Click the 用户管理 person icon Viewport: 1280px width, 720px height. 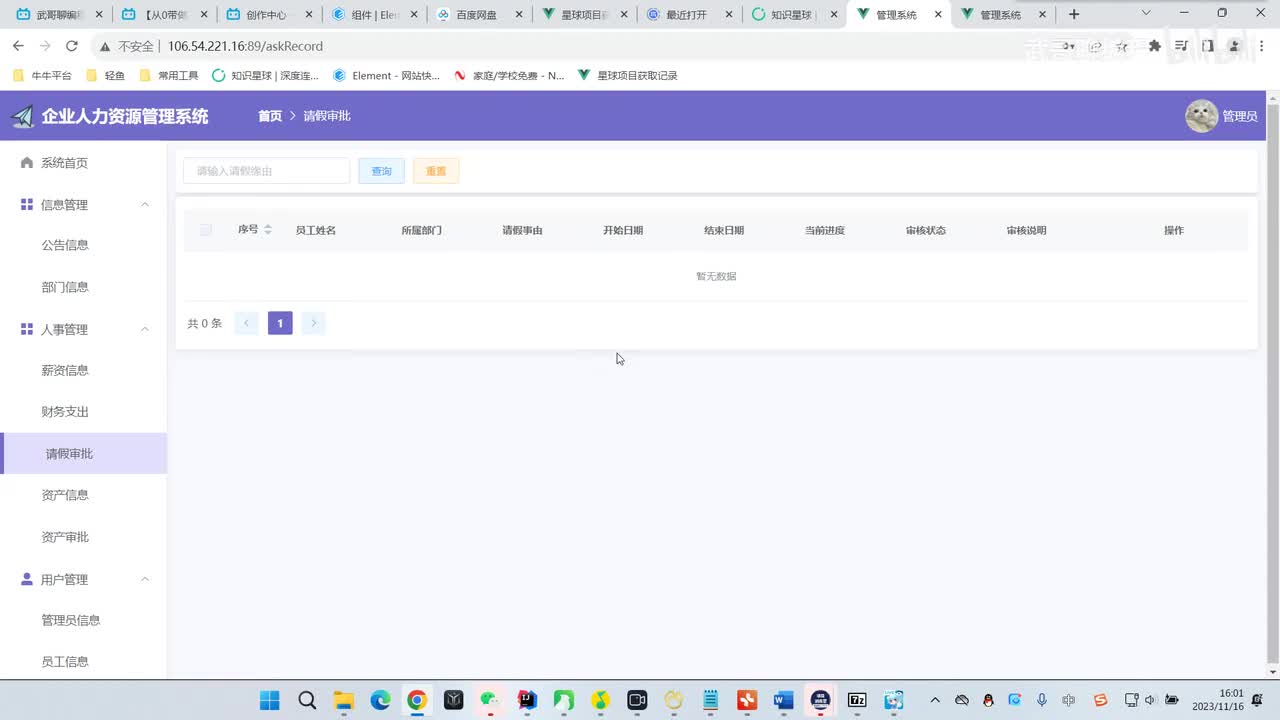(x=27, y=579)
